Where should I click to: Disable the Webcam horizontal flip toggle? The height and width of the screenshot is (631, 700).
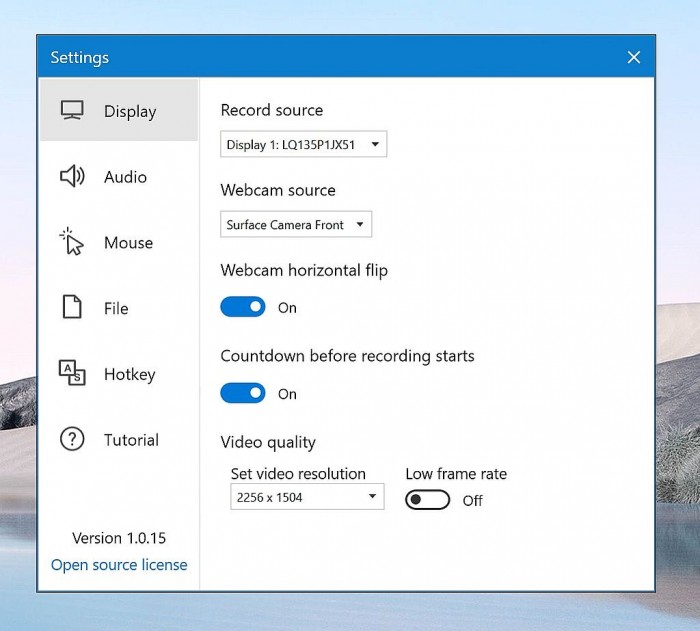point(243,307)
